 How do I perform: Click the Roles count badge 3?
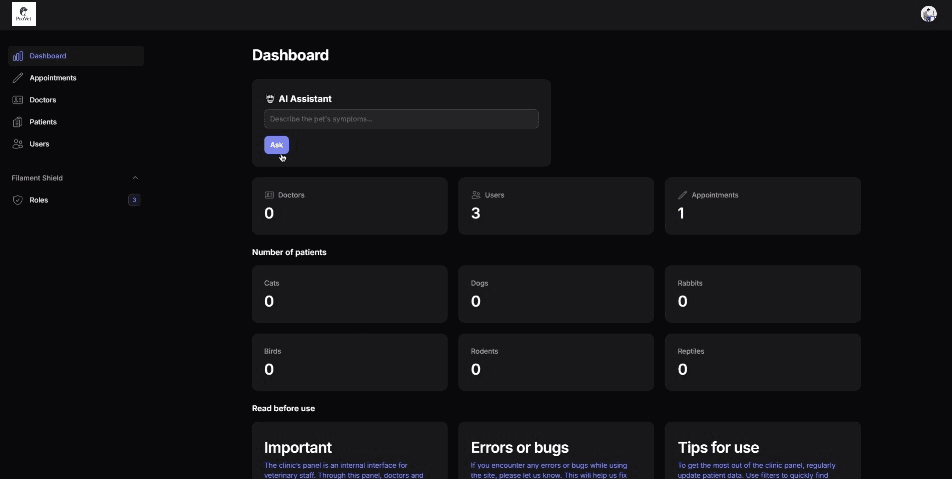[134, 200]
